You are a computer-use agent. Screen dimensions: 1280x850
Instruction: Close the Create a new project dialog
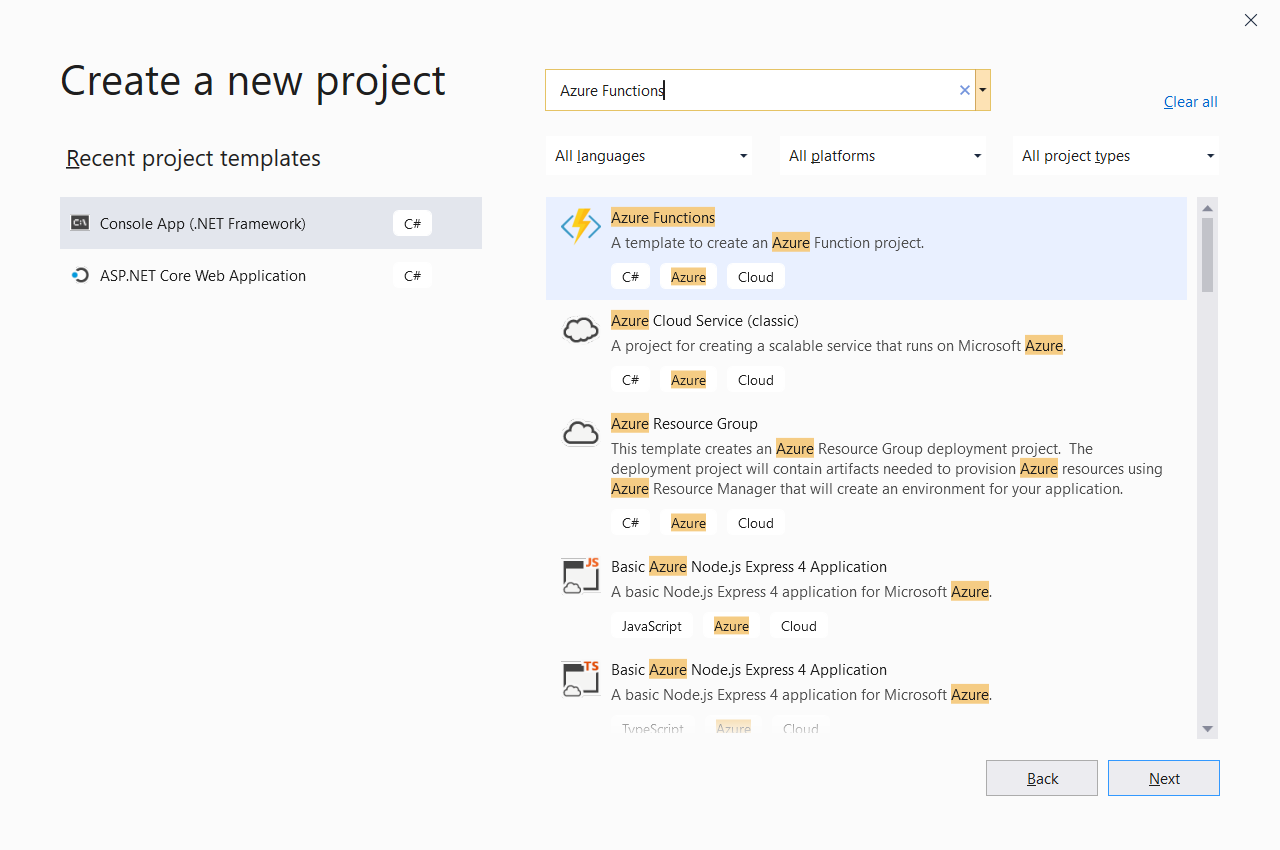pos(1250,20)
